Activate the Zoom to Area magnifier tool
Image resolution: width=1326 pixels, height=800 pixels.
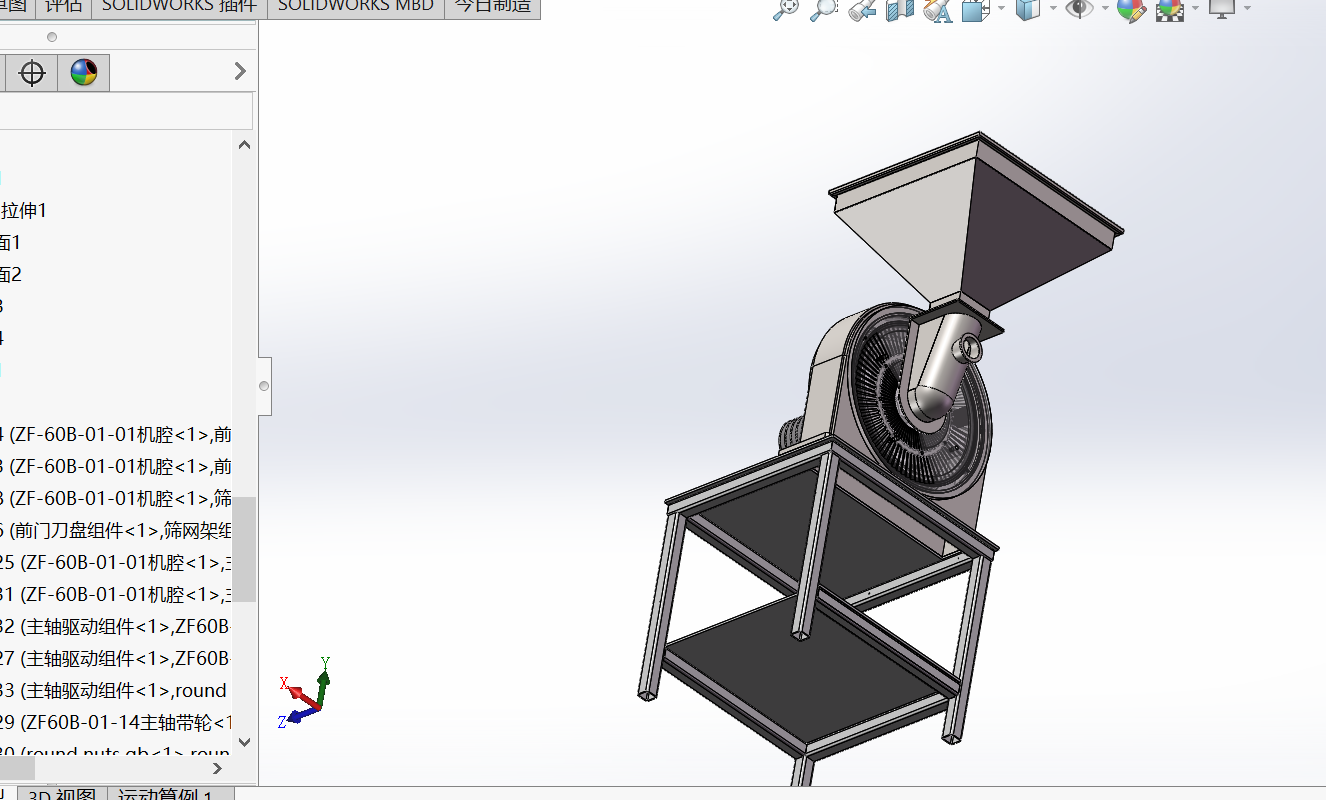823,10
